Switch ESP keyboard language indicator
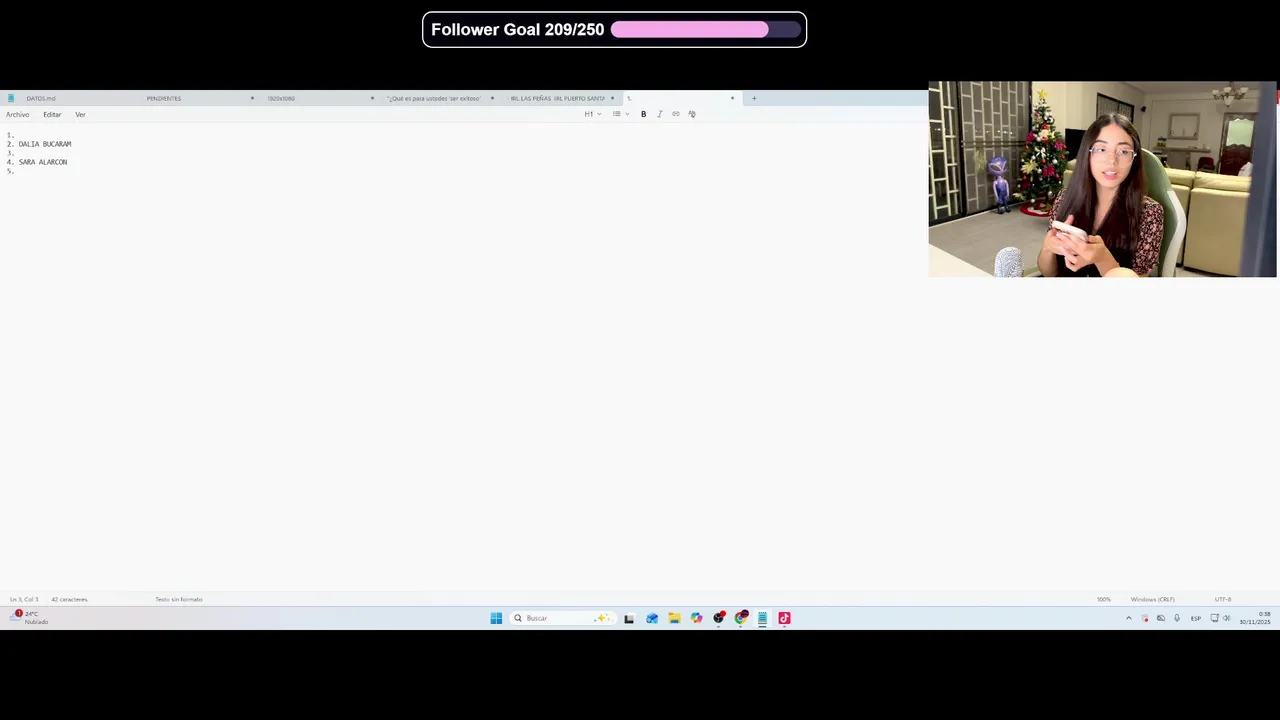Viewport: 1280px width, 720px height. click(1195, 618)
